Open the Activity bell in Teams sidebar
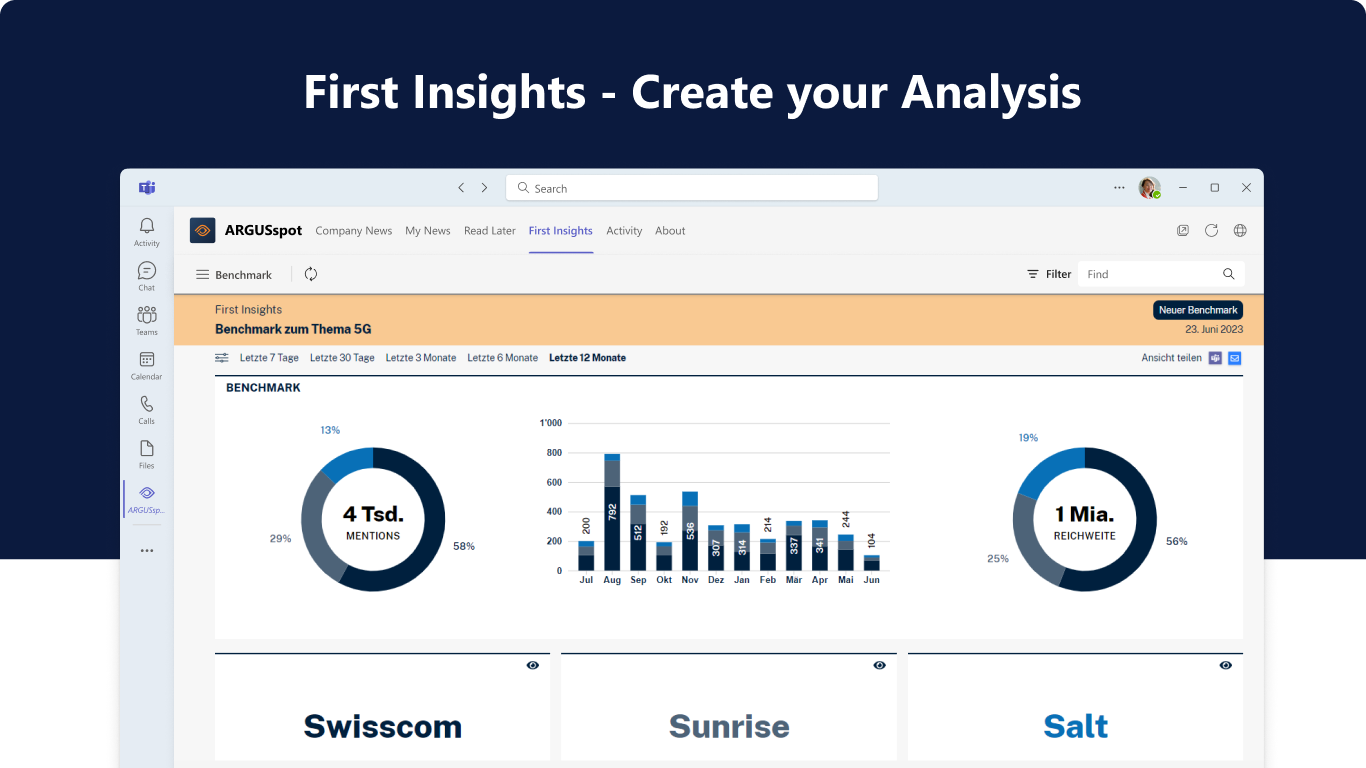 [147, 231]
